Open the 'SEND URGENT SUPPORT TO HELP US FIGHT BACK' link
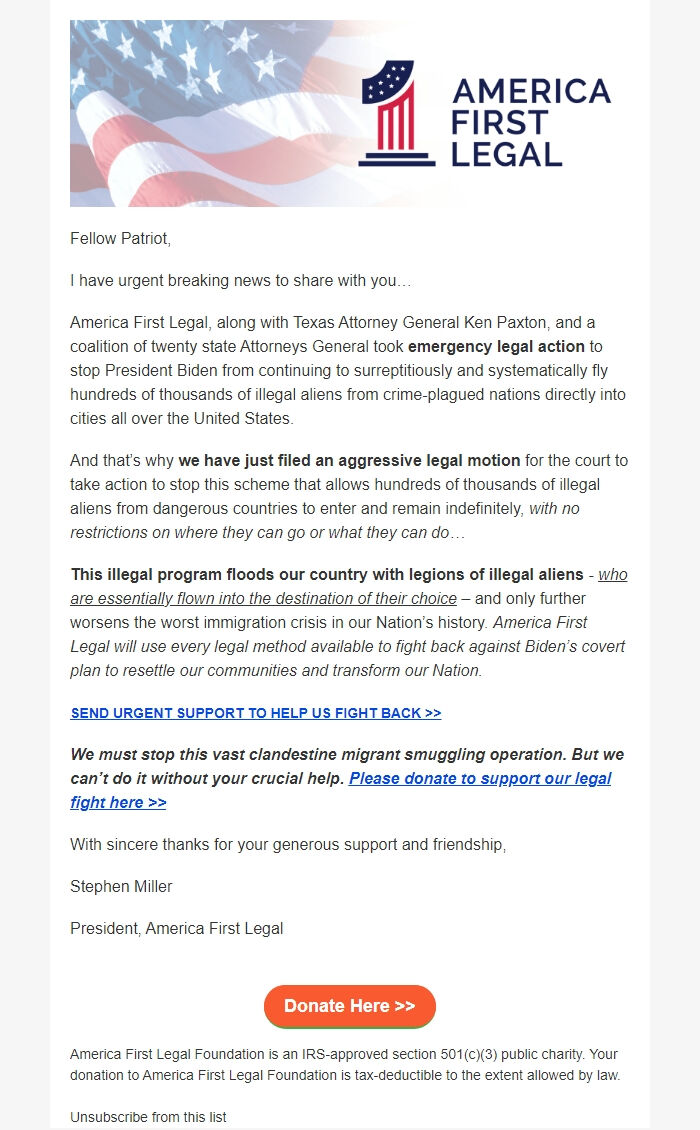Image resolution: width=700 pixels, height=1130 pixels. click(x=255, y=713)
